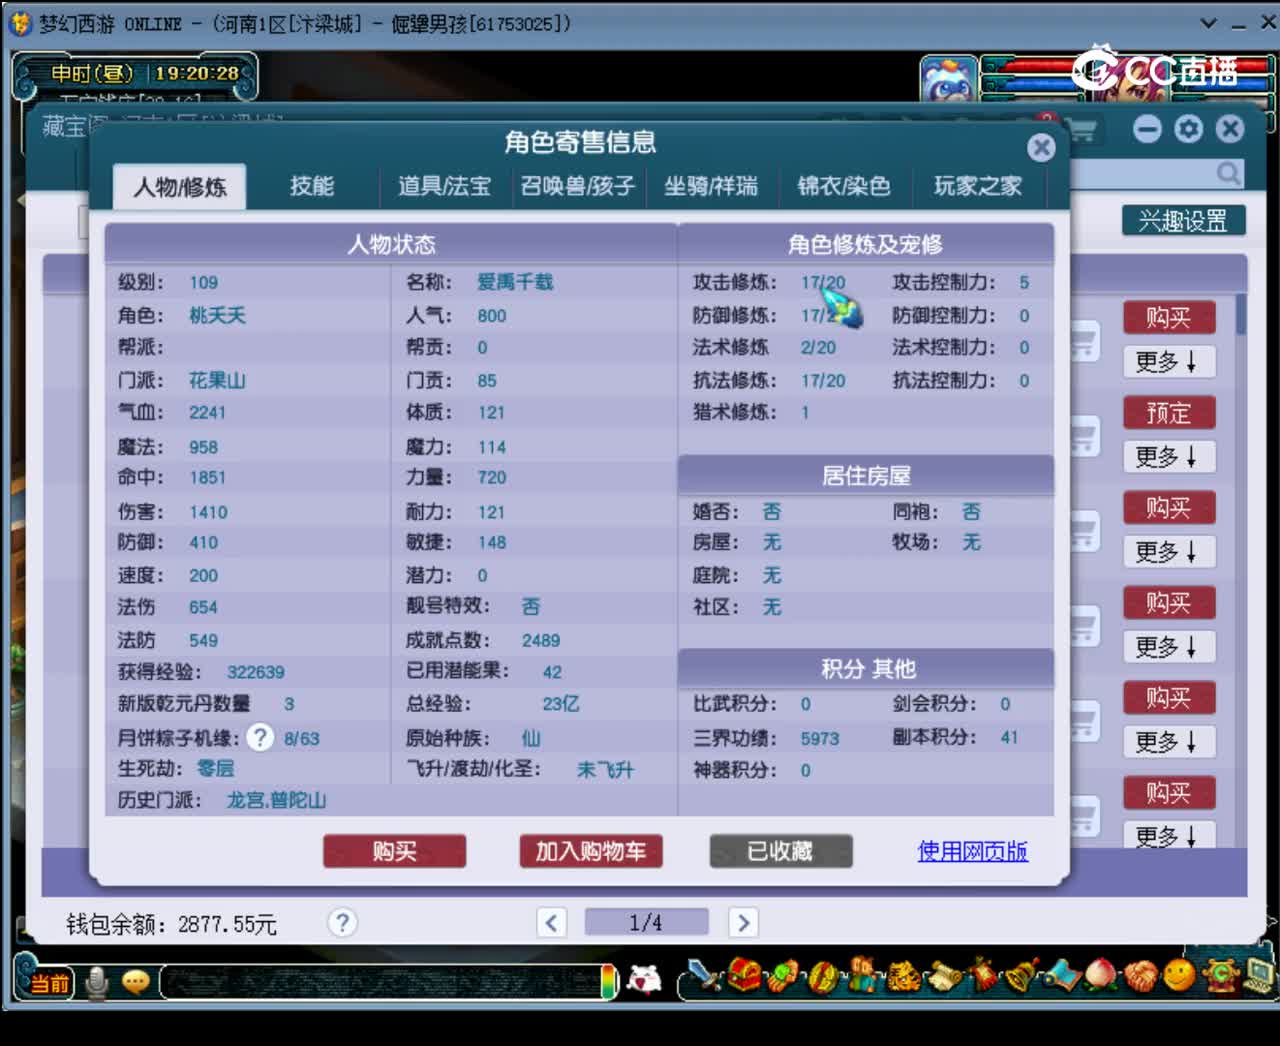The width and height of the screenshot is (1280, 1046).
Task: Click the 花果山 faction value
Action: [x=217, y=380]
